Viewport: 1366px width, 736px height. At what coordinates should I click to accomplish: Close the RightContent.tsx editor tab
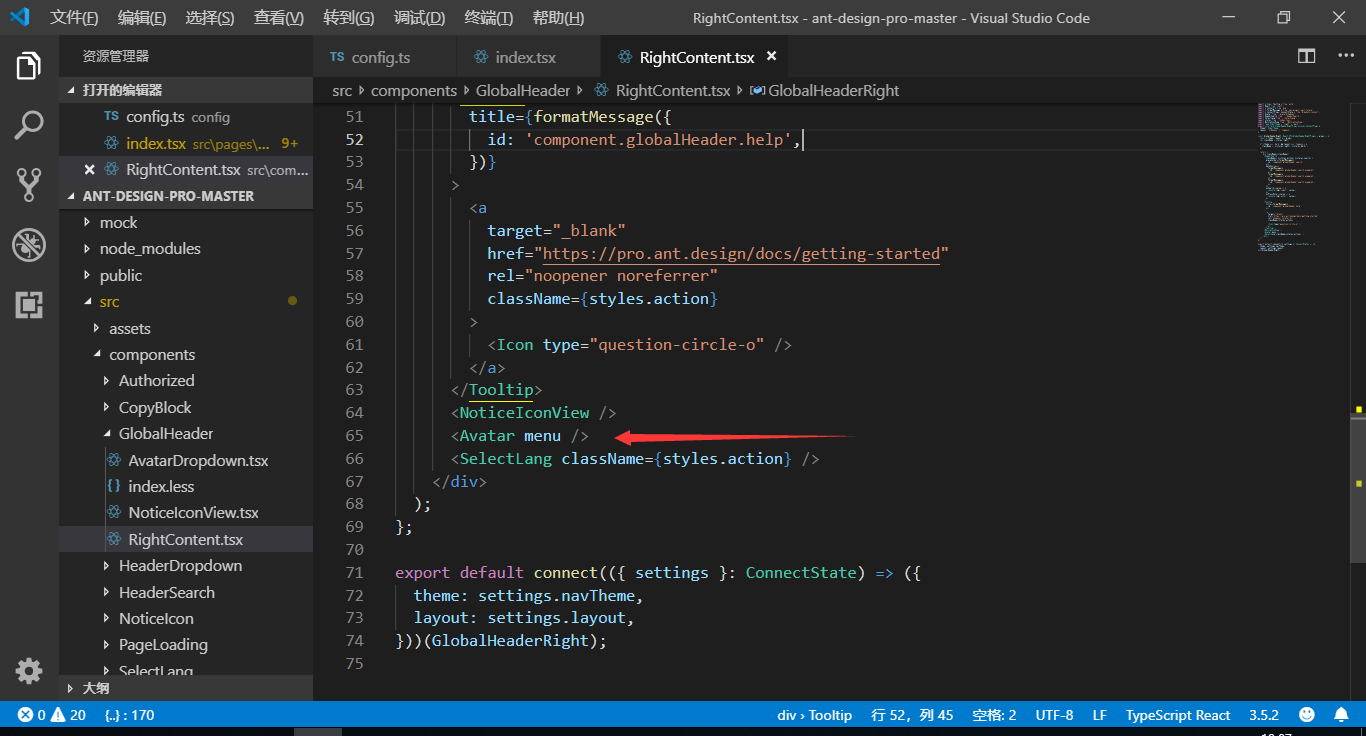coord(771,57)
